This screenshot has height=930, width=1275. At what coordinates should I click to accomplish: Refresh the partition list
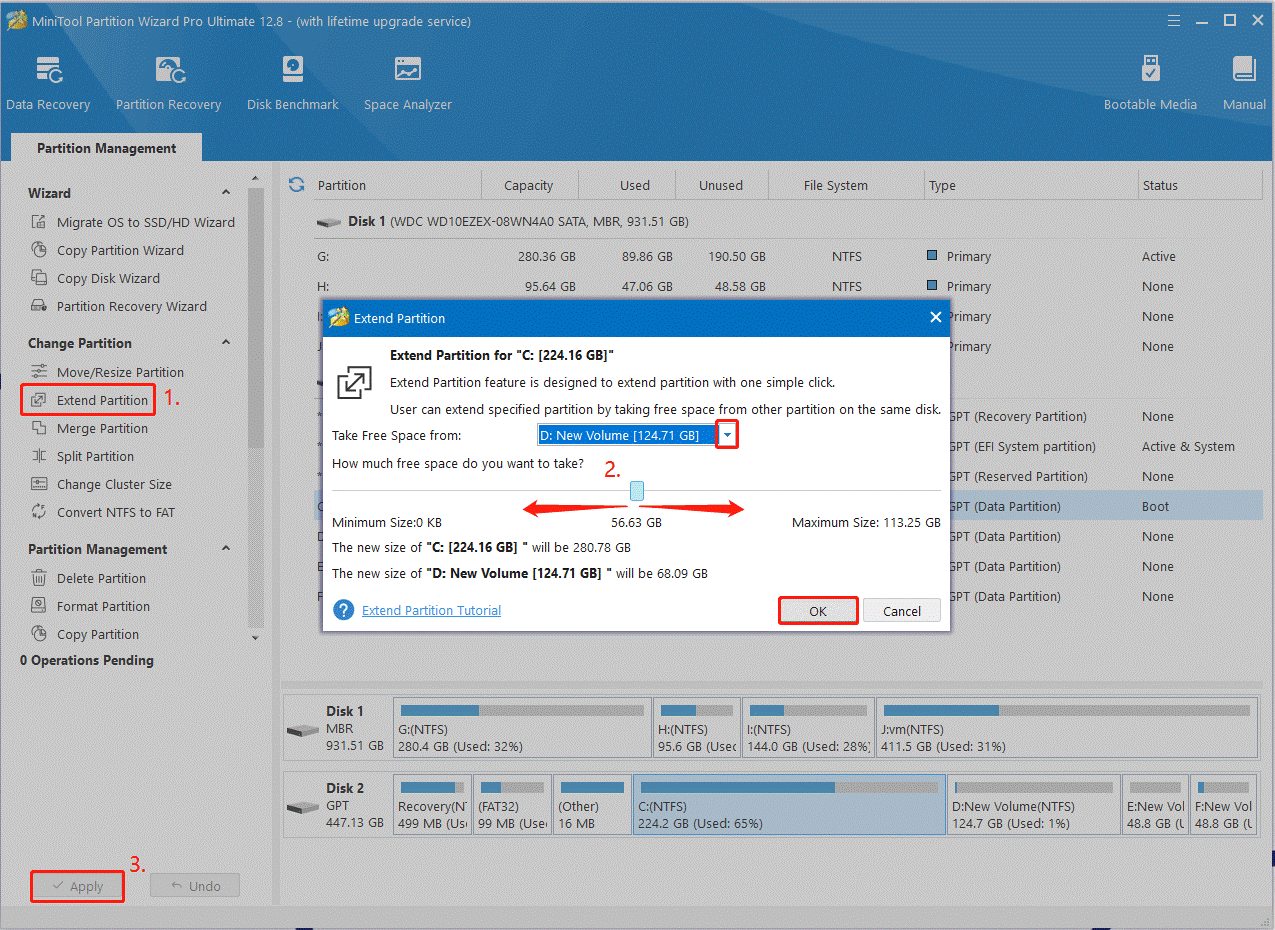pyautogui.click(x=295, y=184)
